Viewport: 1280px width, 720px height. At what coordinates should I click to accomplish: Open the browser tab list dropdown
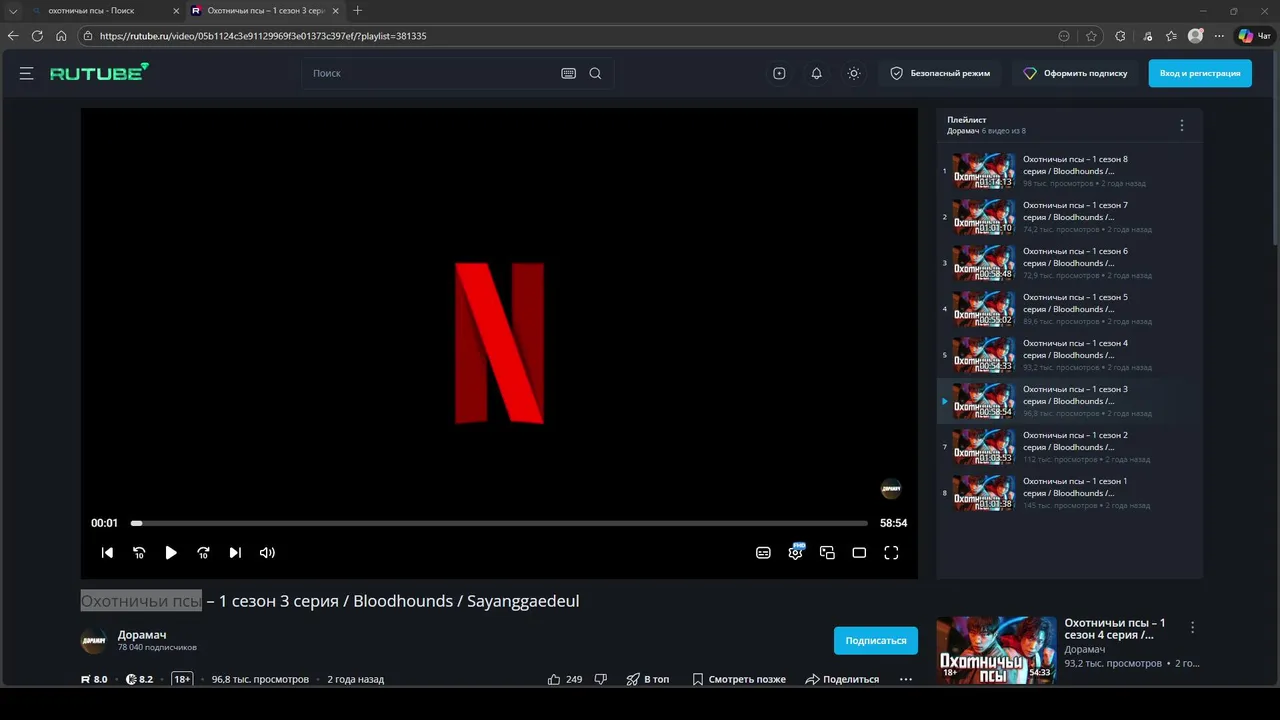13,10
